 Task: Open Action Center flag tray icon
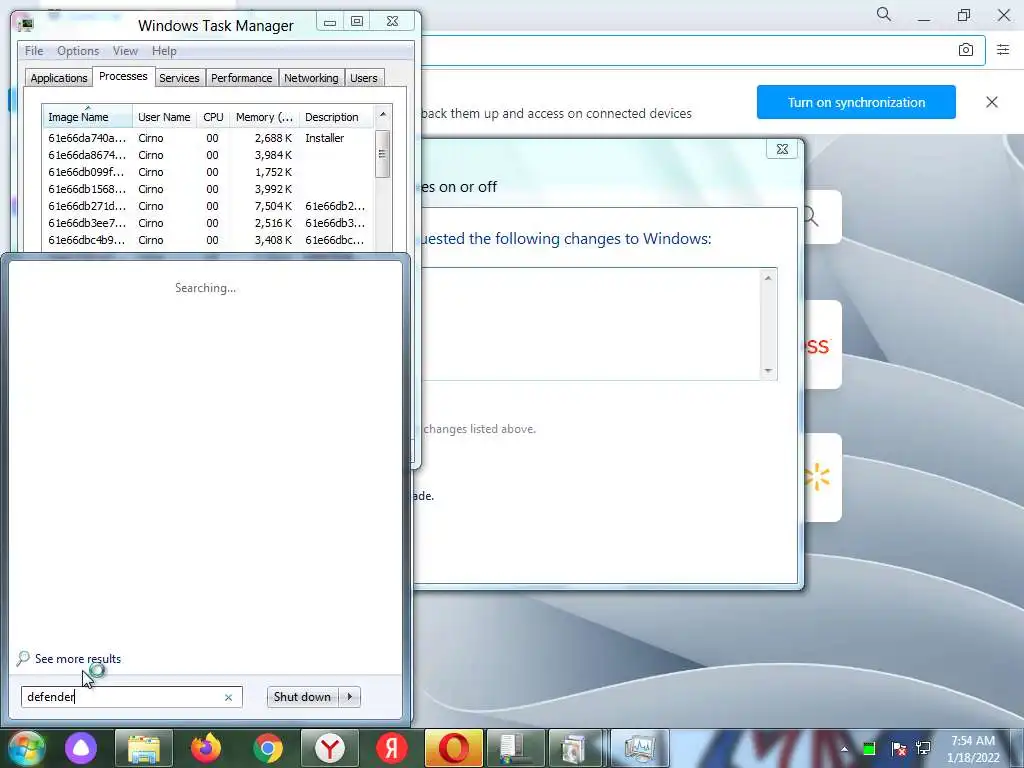tap(899, 749)
